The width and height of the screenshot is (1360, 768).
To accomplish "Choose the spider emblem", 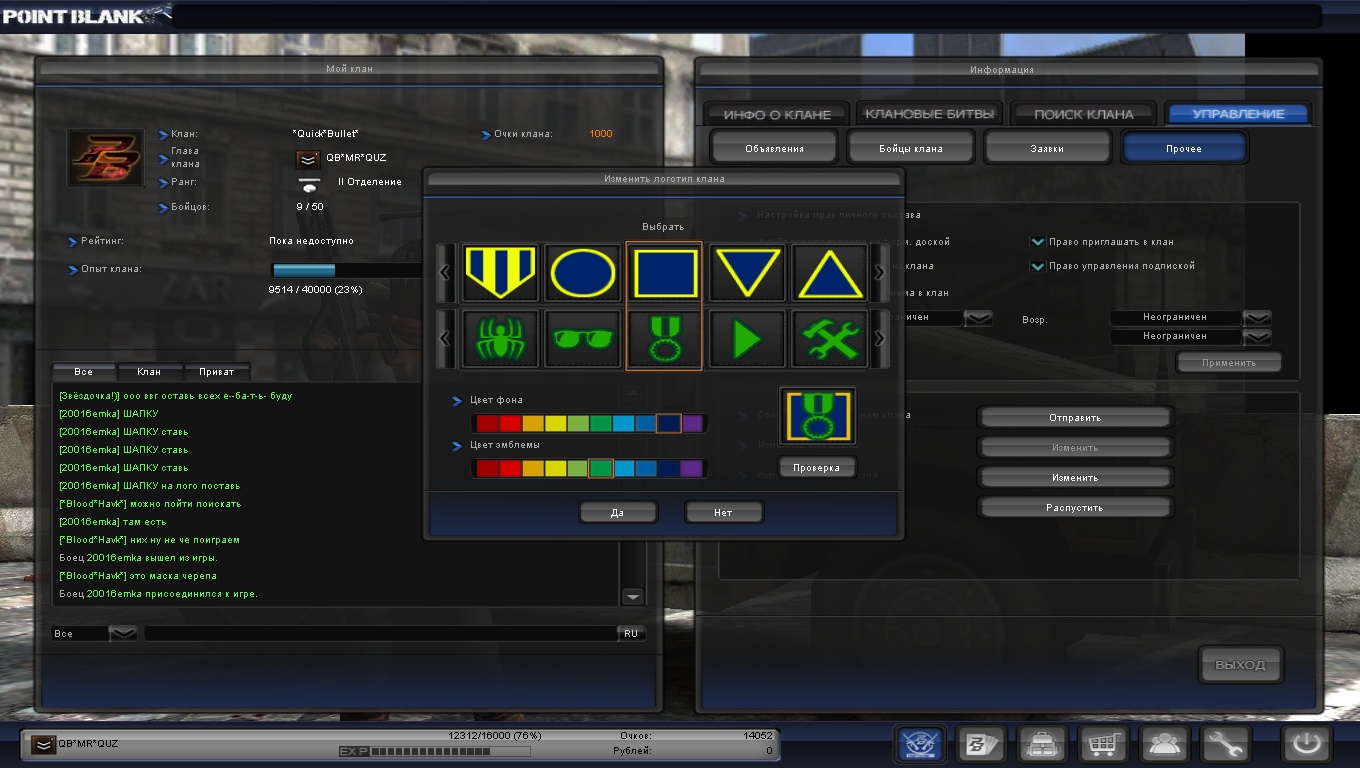I will click(x=500, y=340).
